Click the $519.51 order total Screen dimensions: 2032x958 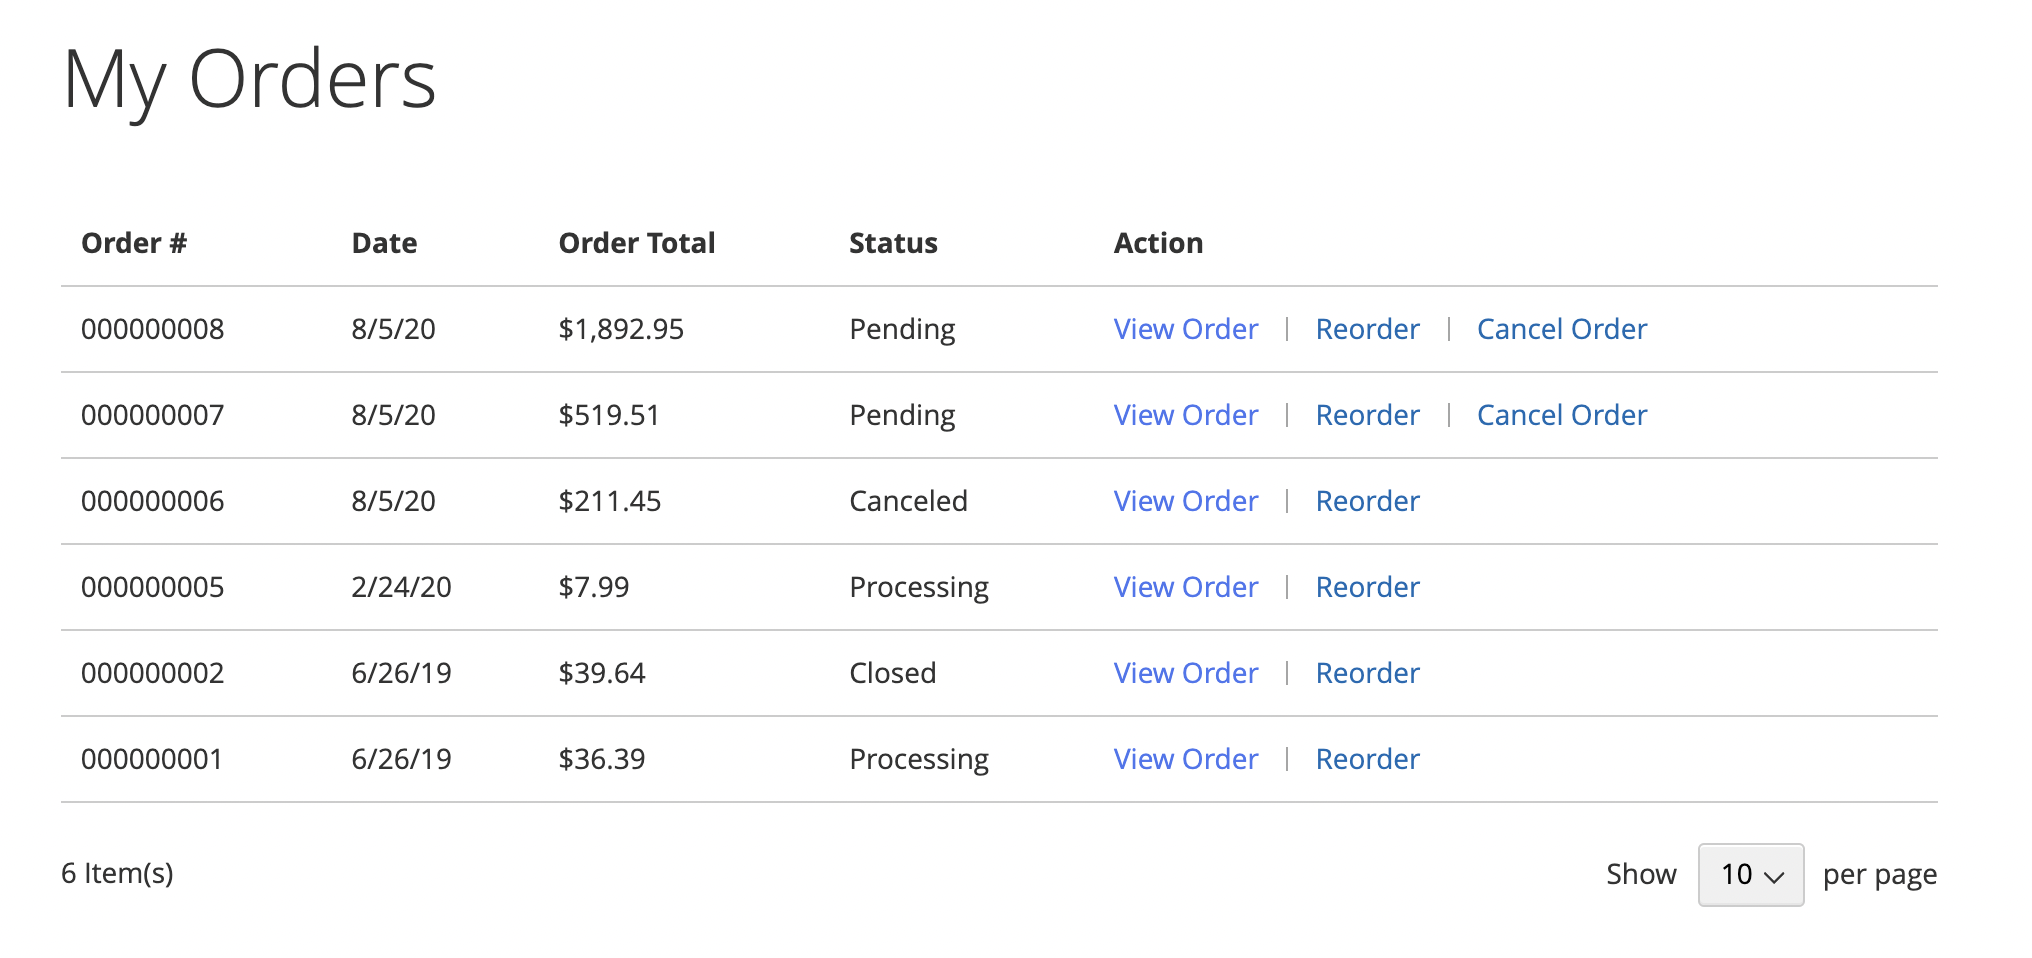click(x=609, y=415)
